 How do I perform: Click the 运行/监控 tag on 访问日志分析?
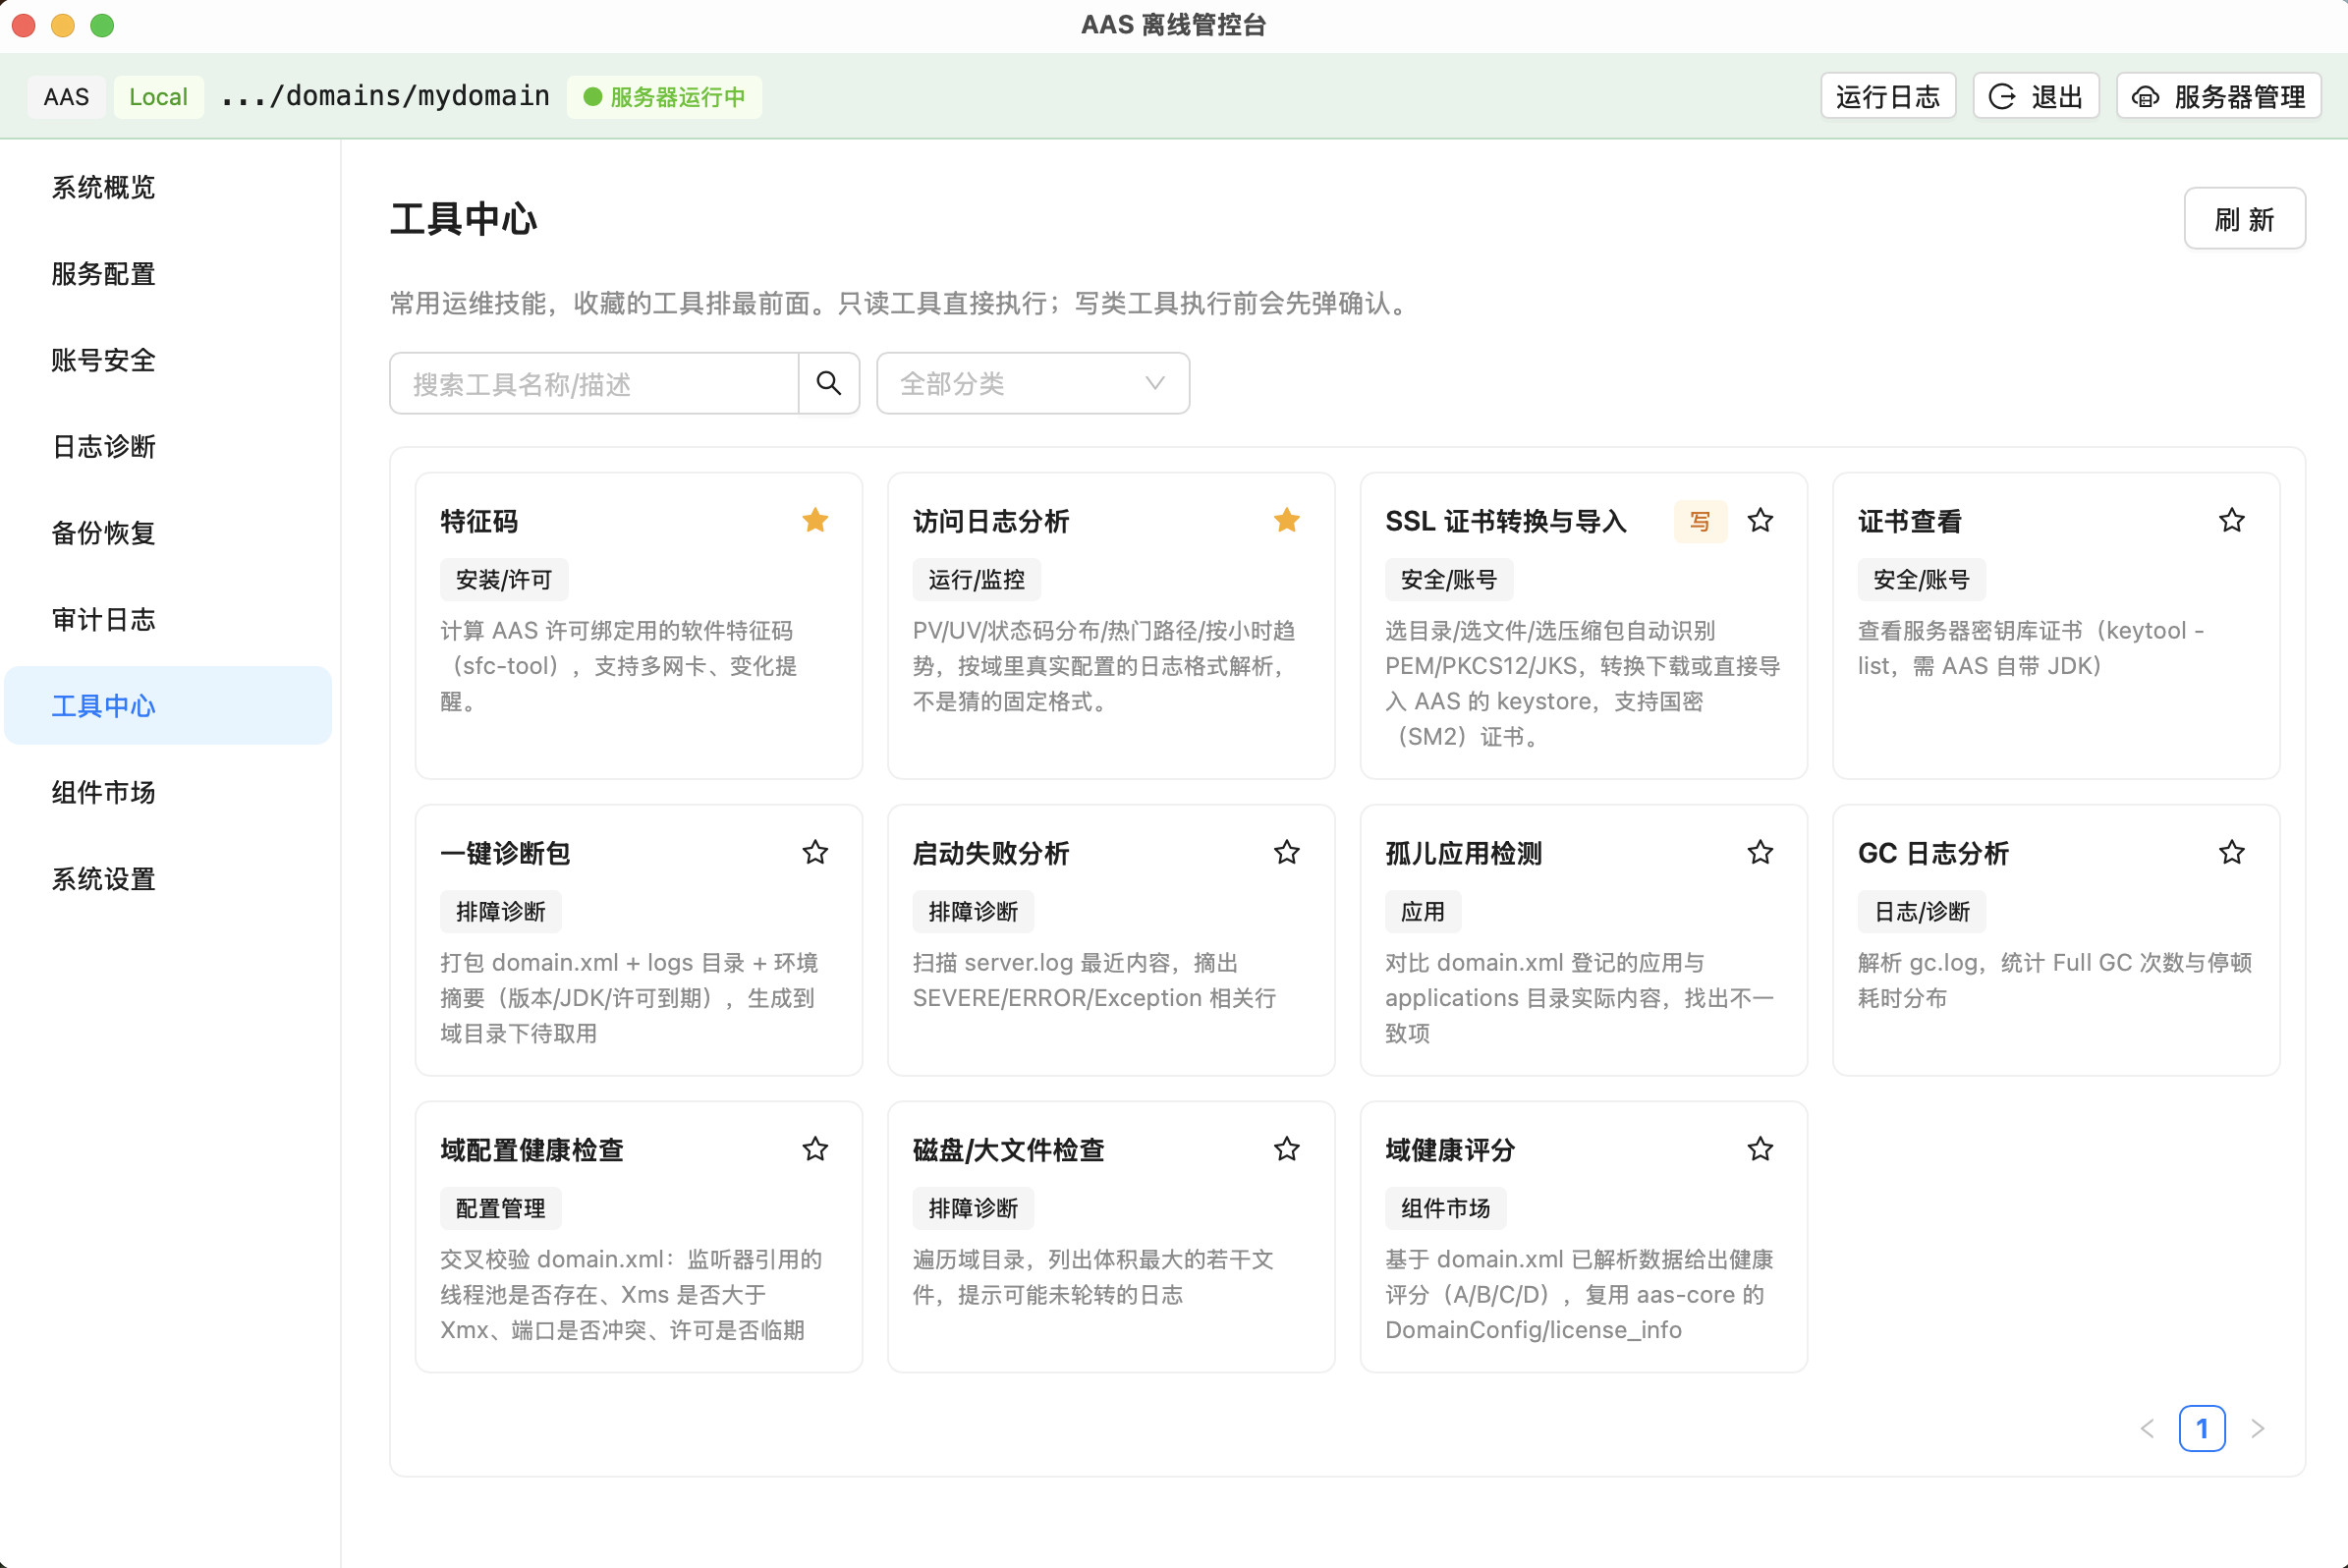click(x=976, y=580)
